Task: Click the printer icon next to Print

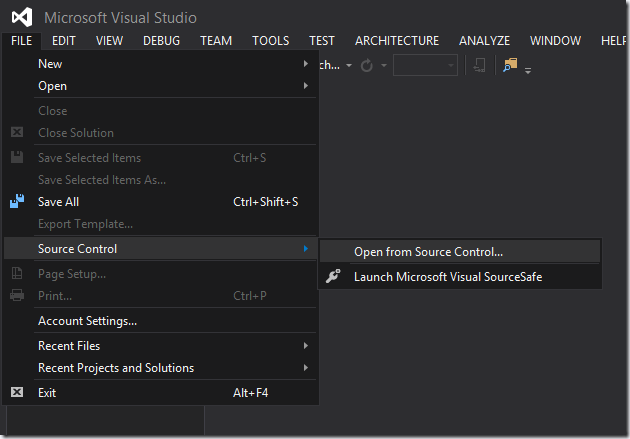Action: (17, 296)
